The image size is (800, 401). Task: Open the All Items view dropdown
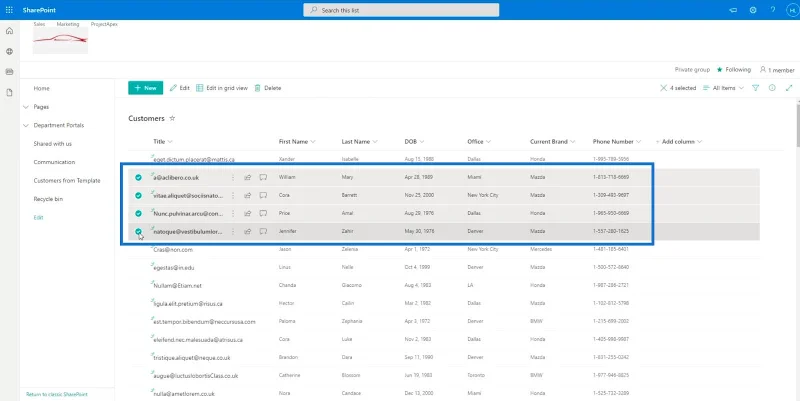723,88
